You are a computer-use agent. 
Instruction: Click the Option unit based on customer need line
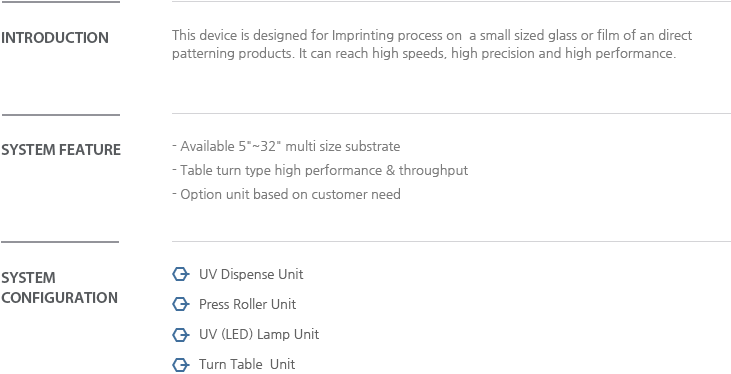tap(286, 194)
